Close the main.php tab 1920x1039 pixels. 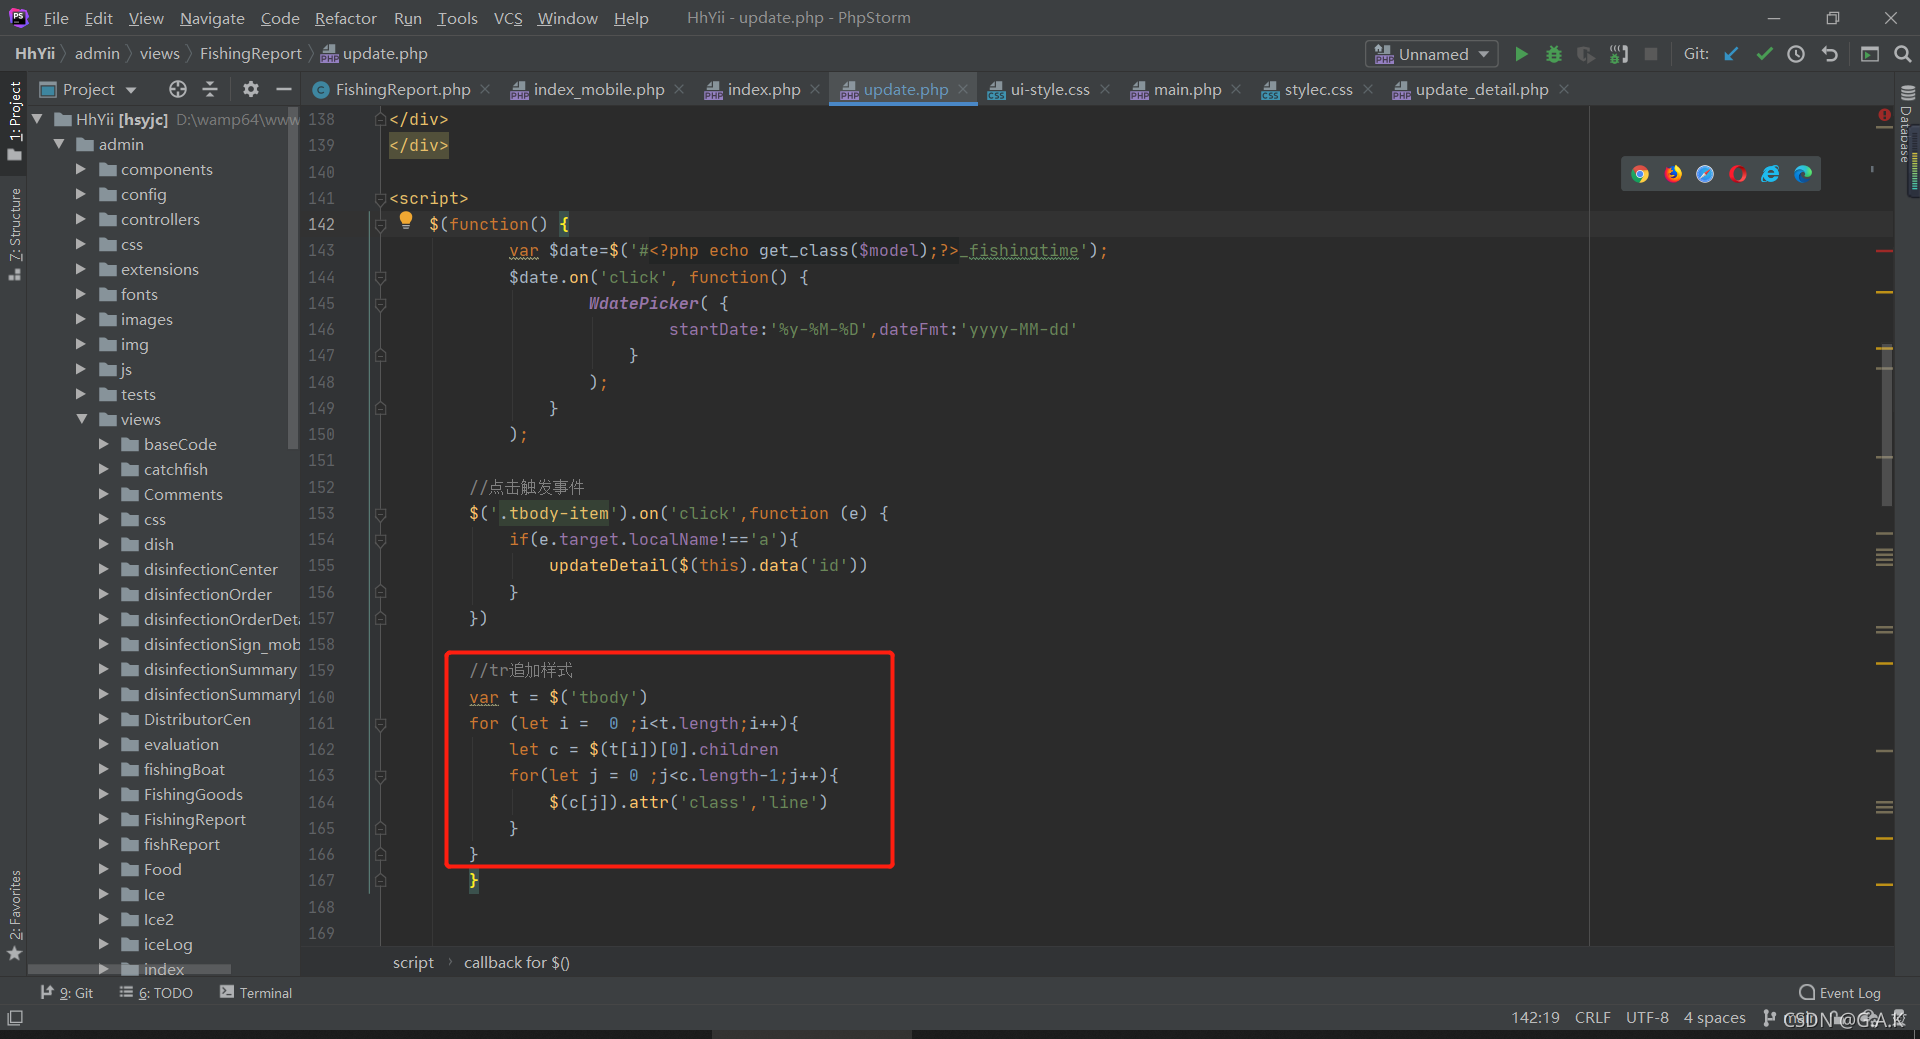tap(1236, 89)
